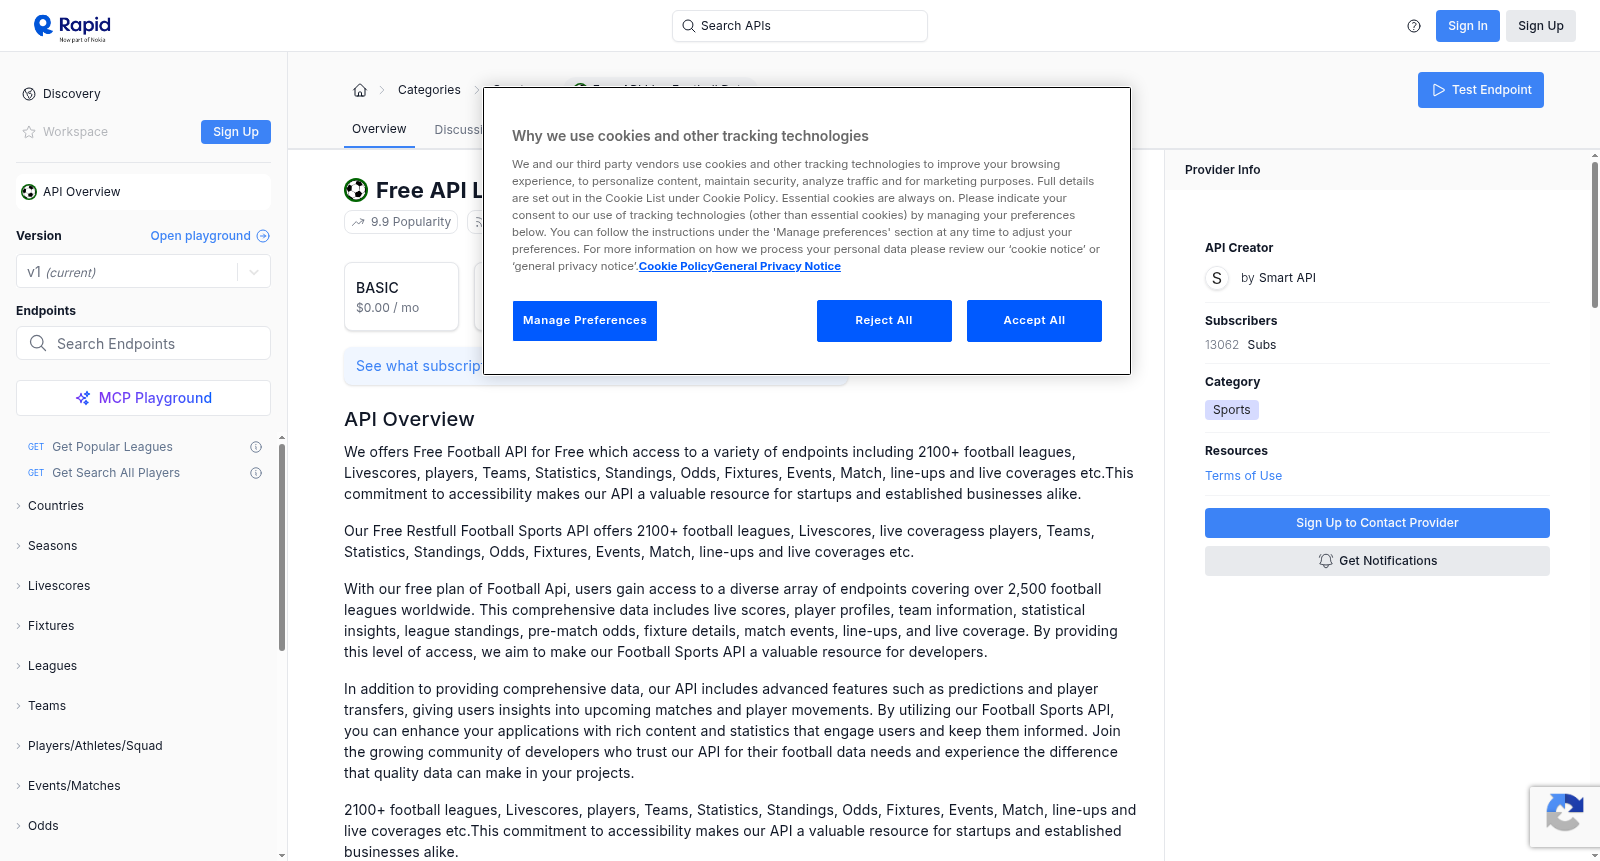
Task: Switch to the Overview tab
Action: 379,129
